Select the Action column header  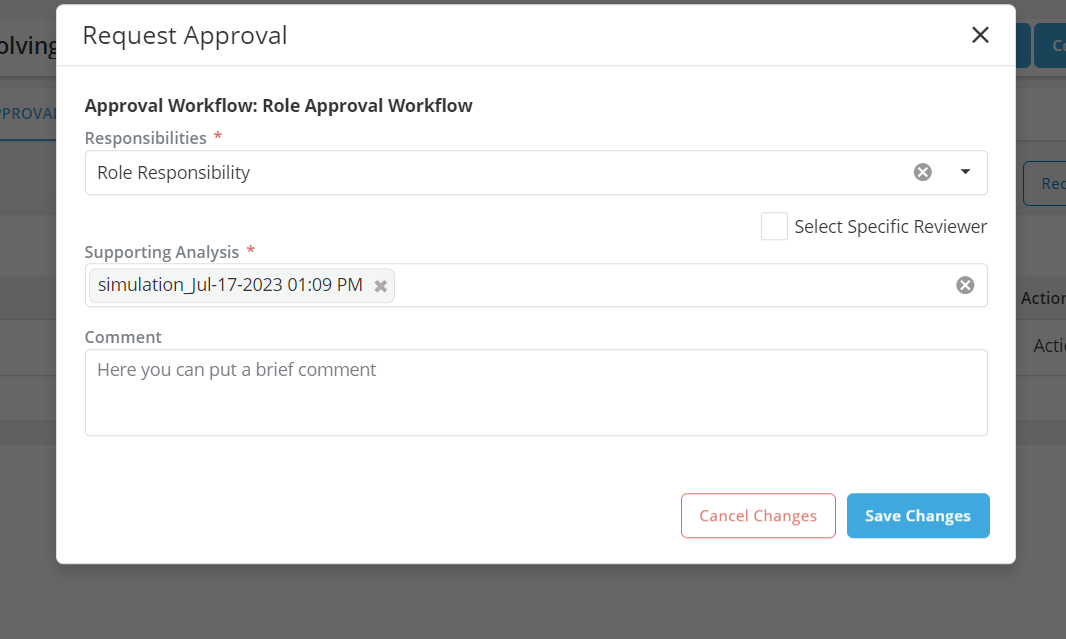click(1043, 298)
